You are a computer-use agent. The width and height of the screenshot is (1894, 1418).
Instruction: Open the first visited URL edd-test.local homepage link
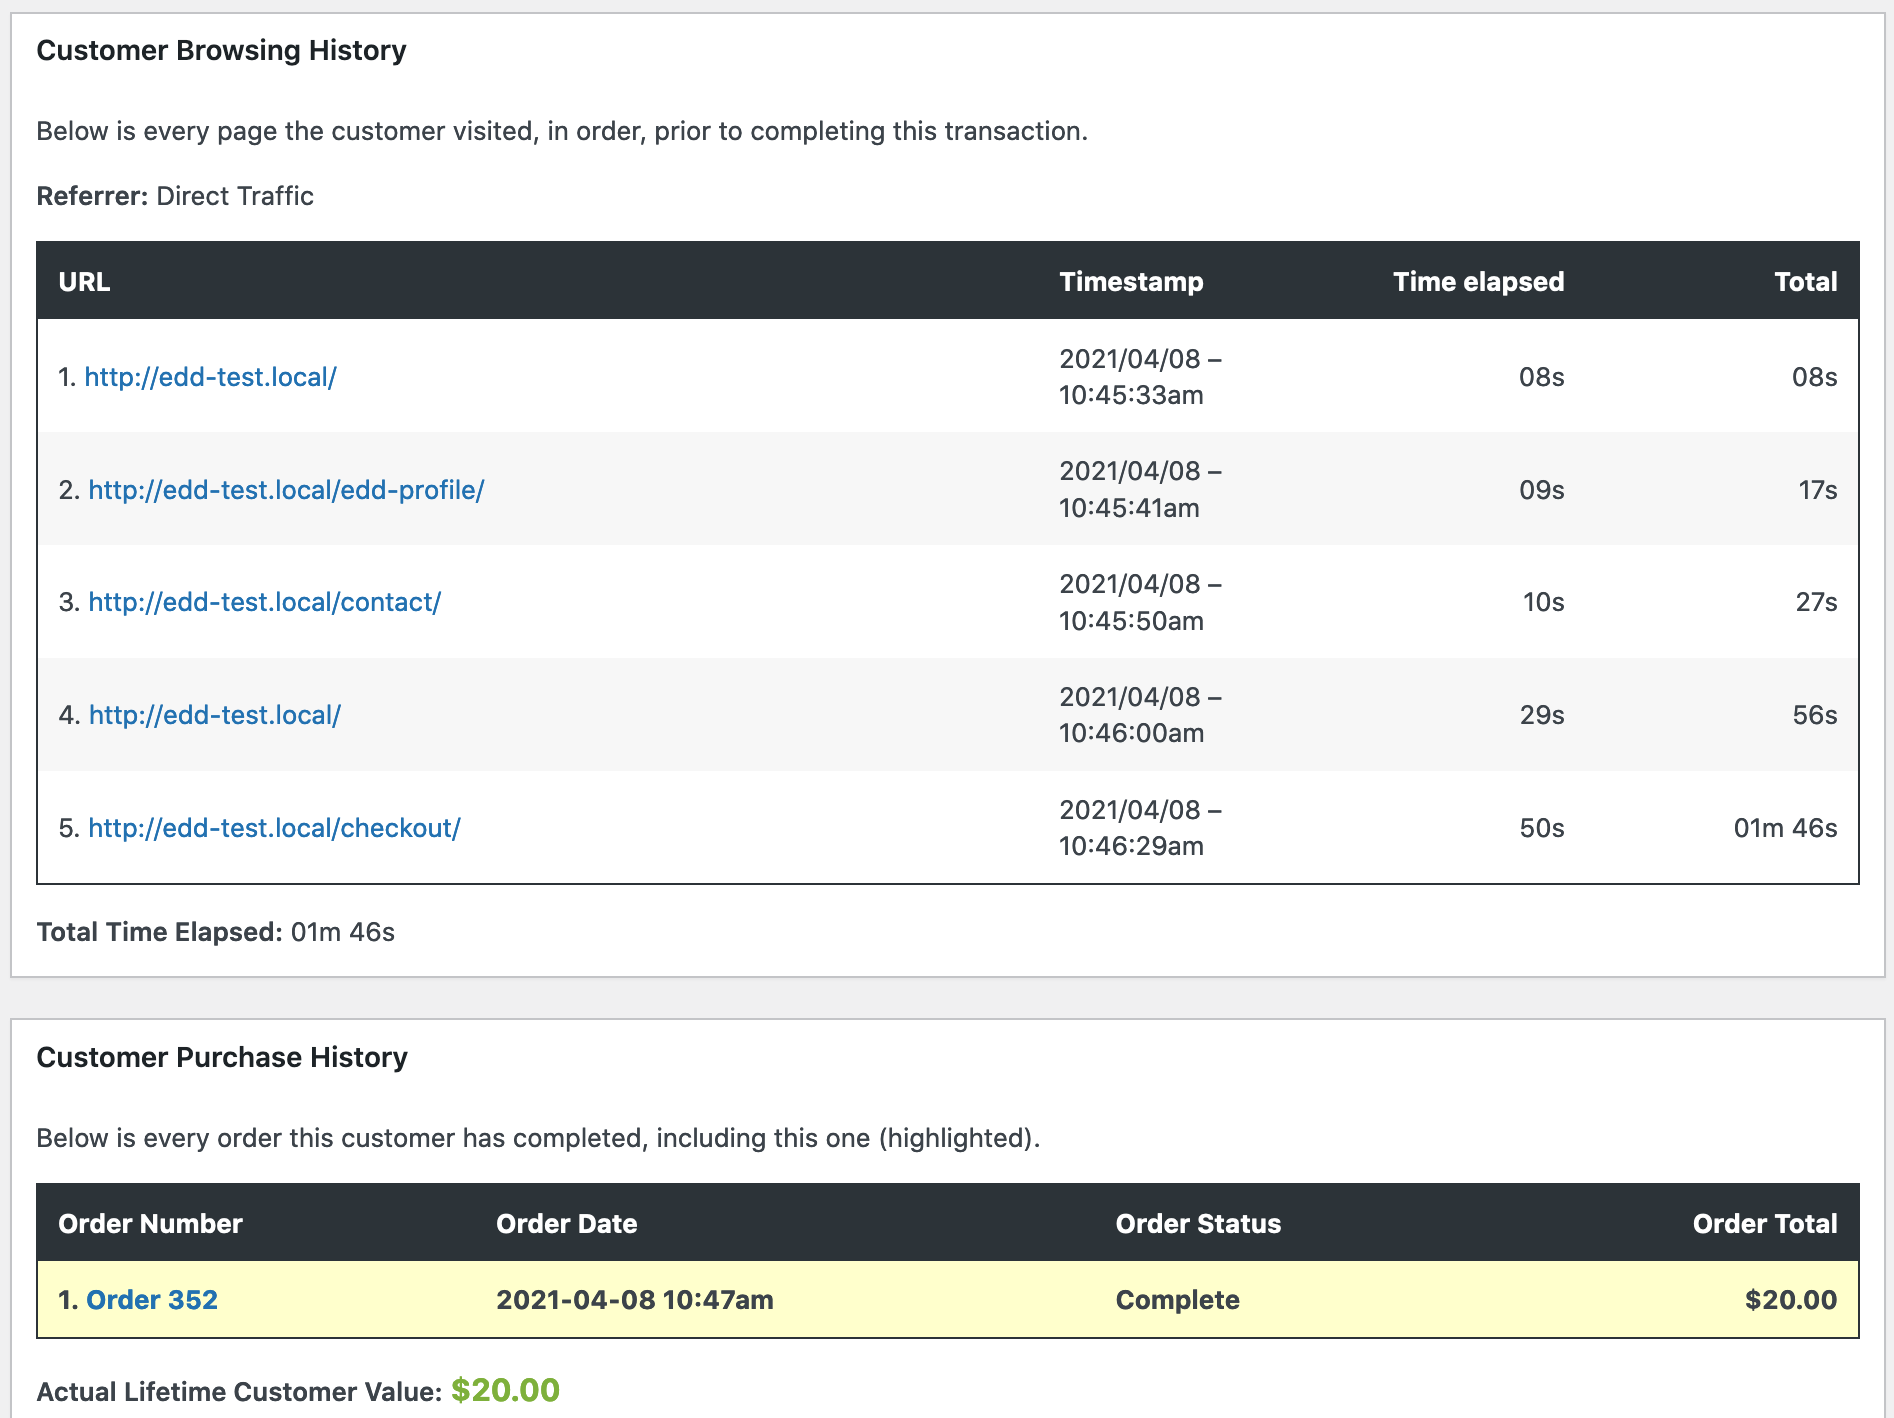coord(210,377)
